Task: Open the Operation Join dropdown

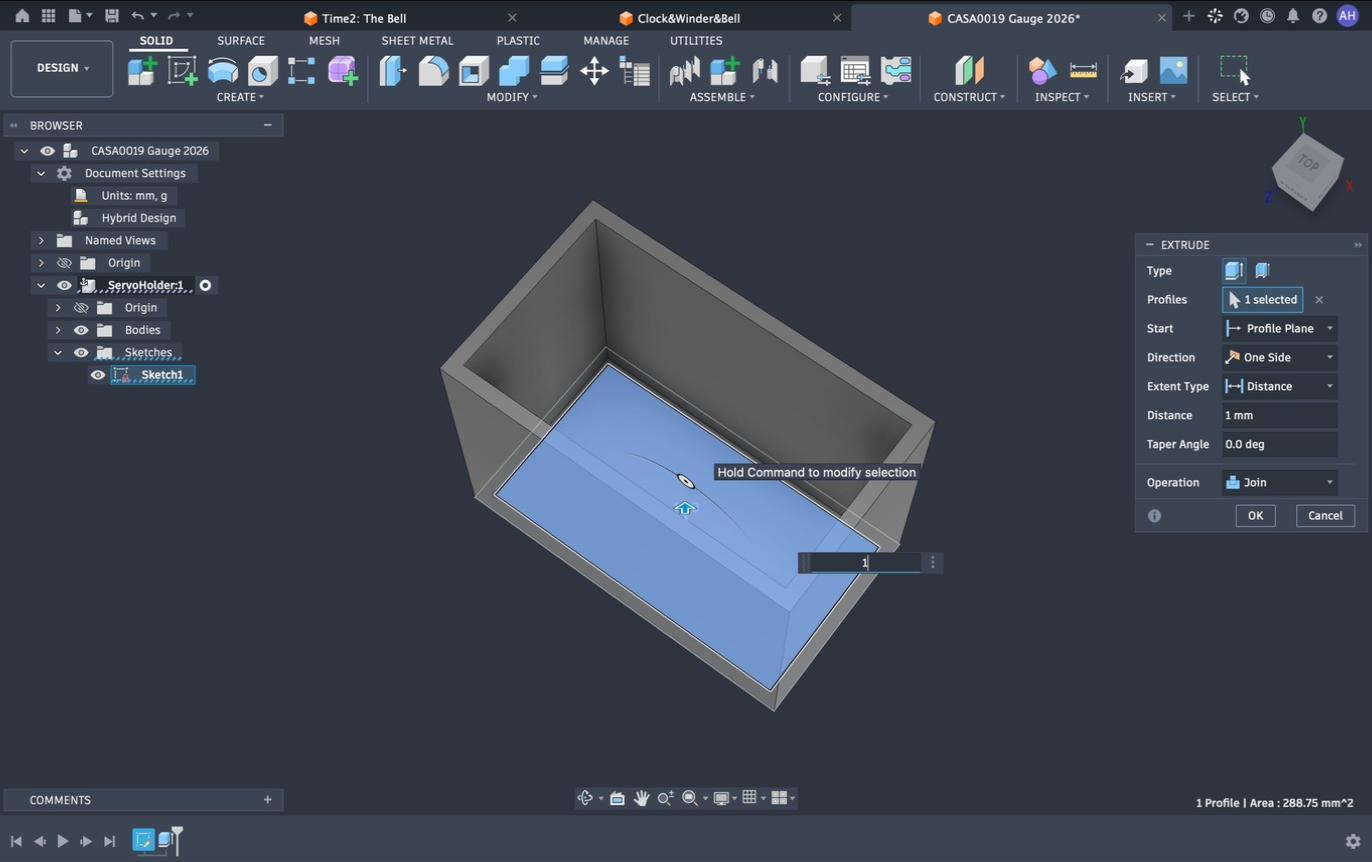Action: click(1280, 482)
